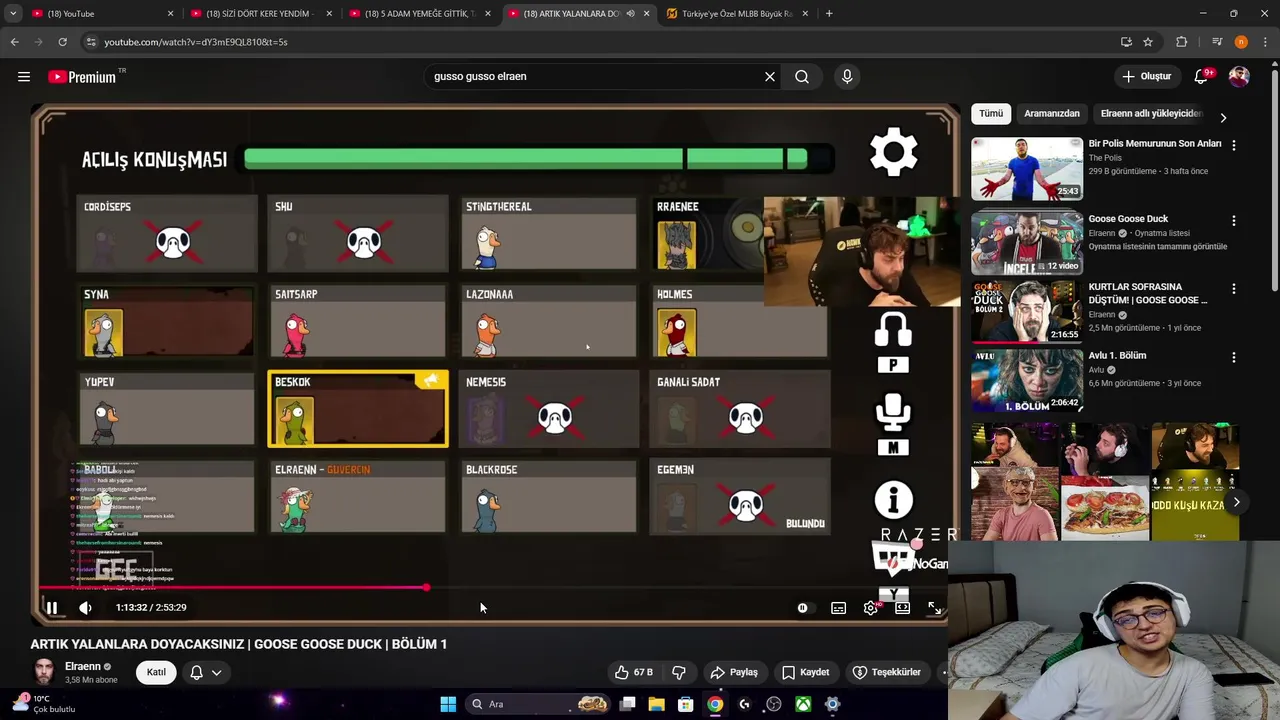Open a new browser tab
The height and width of the screenshot is (720, 1280).
click(829, 14)
